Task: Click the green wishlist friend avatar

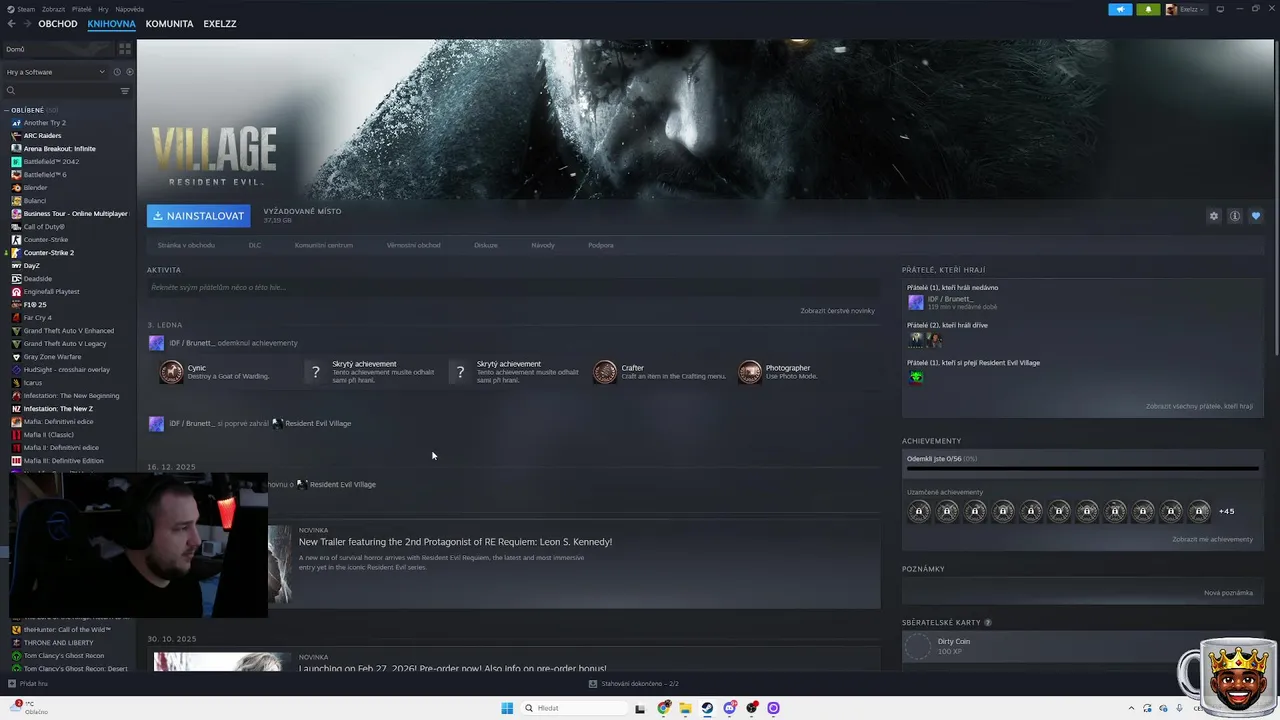Action: click(916, 377)
